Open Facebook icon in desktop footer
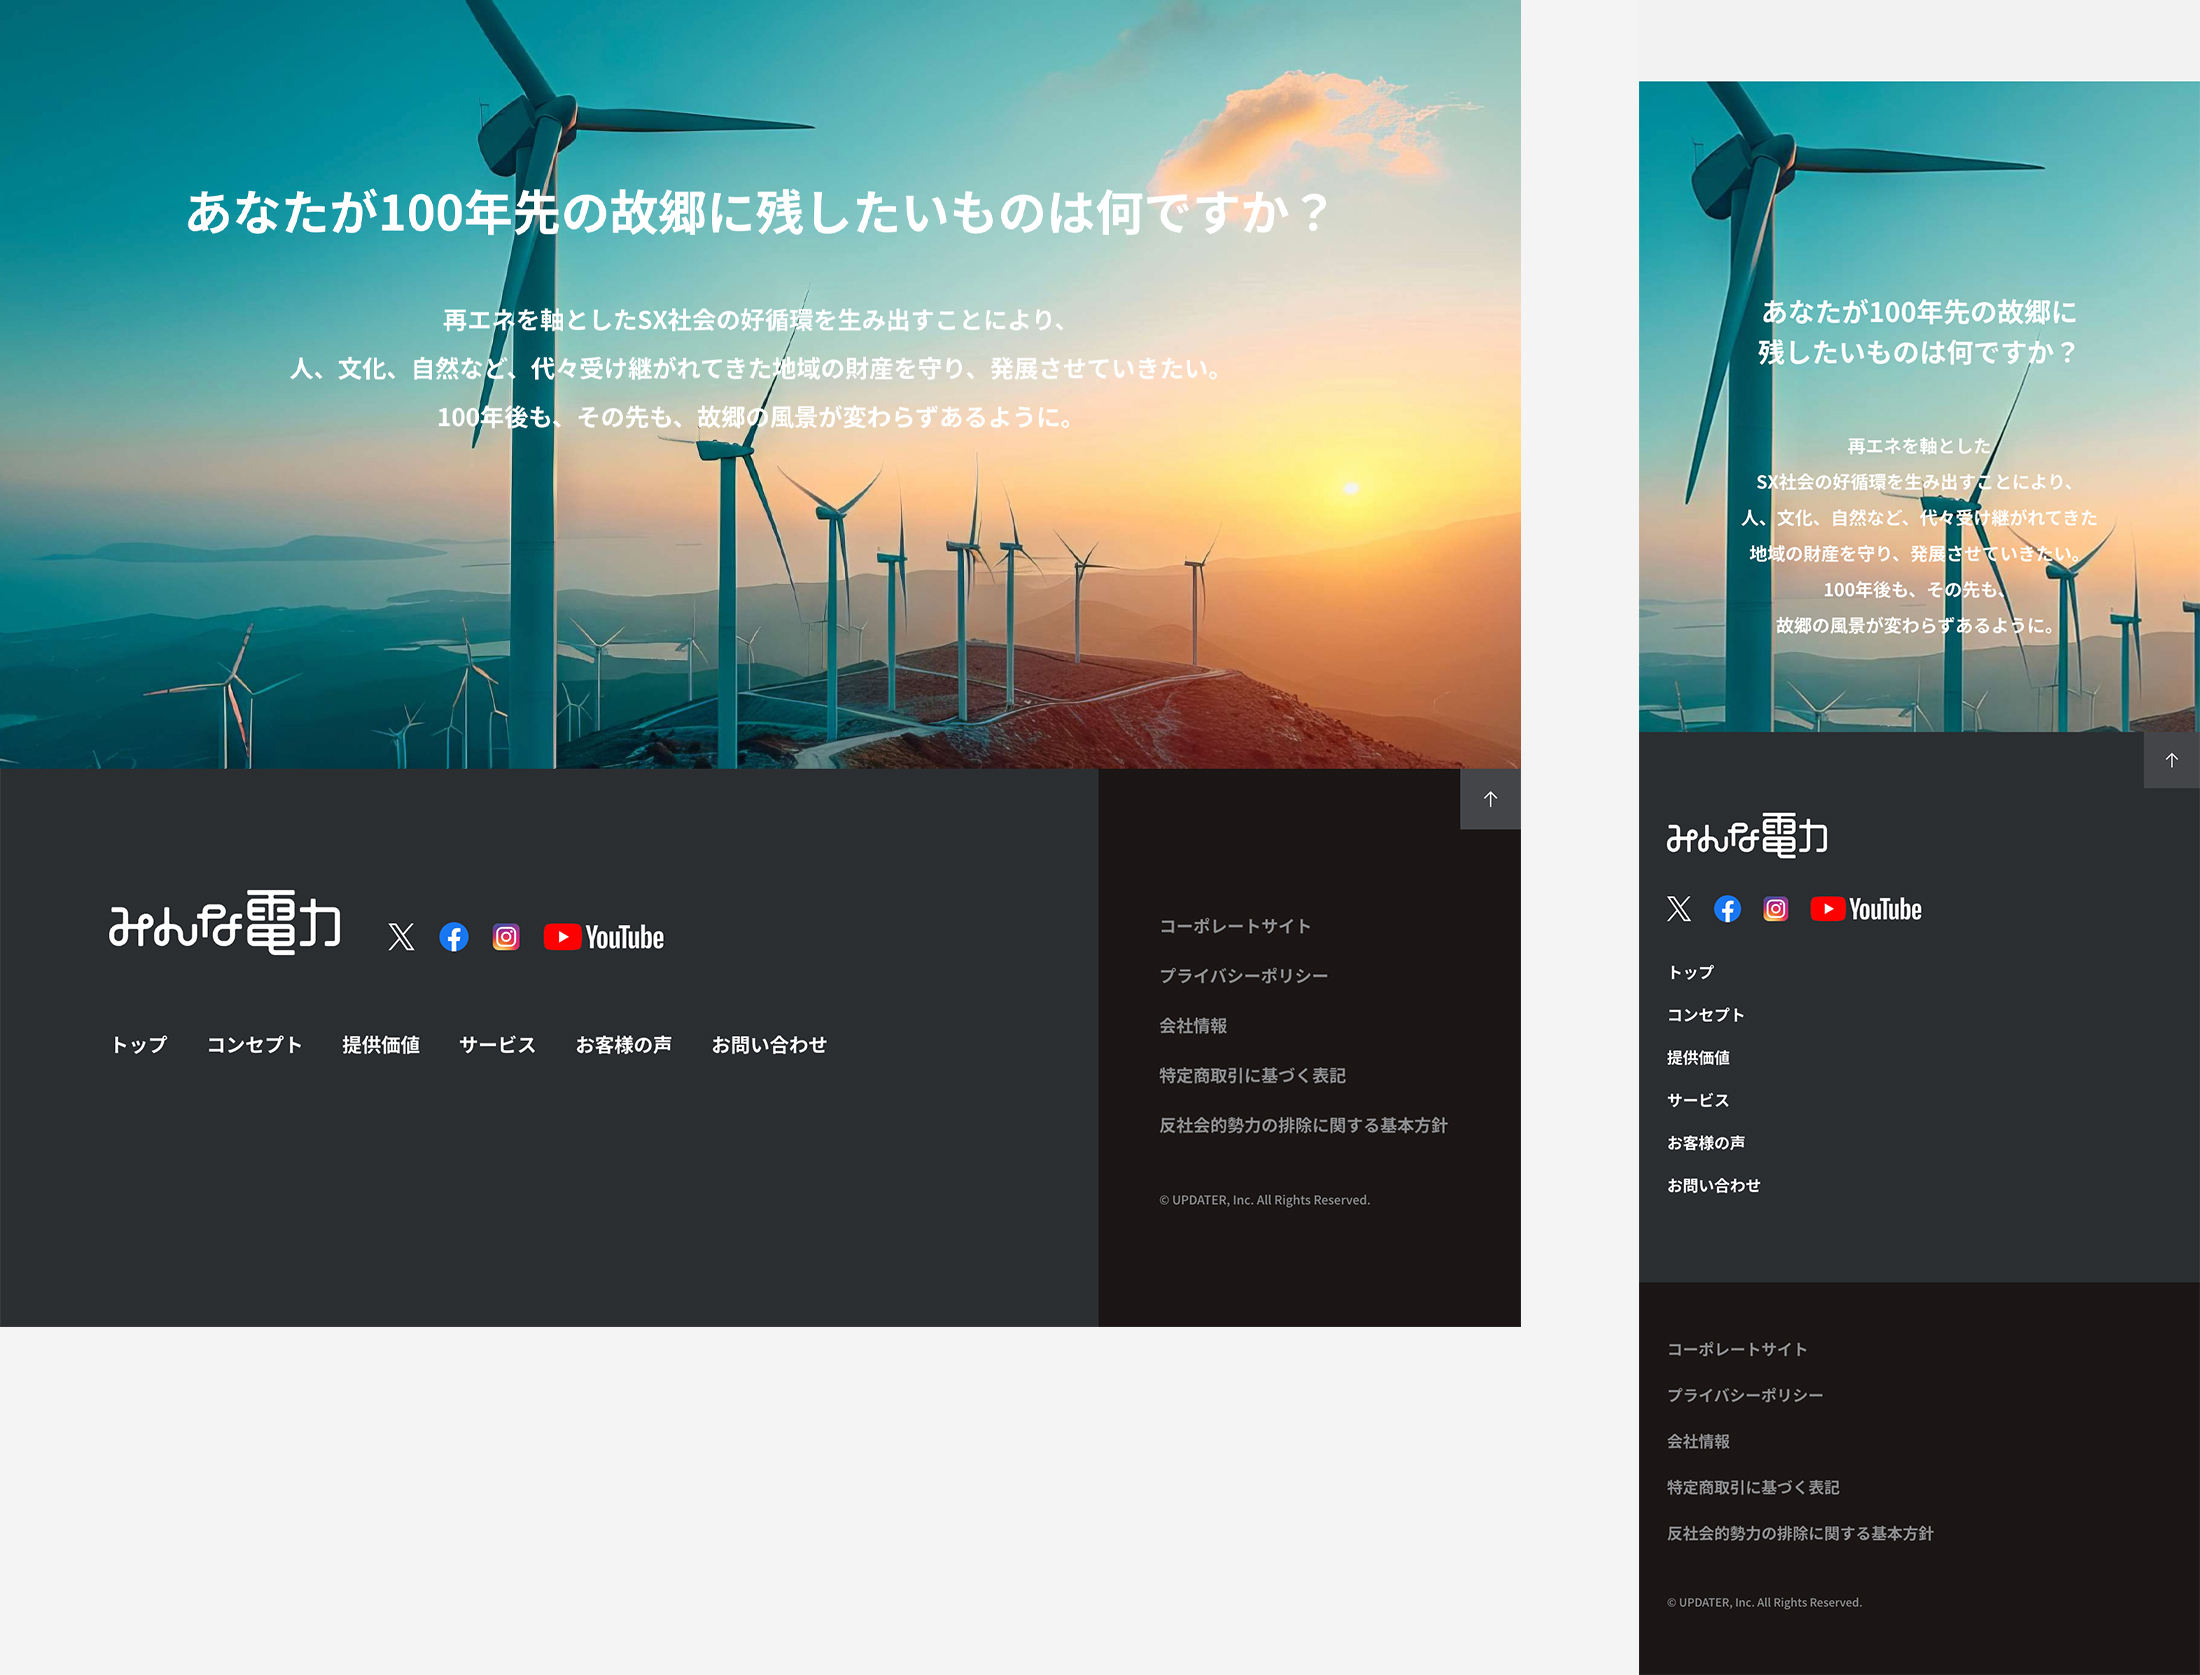Image resolution: width=2200 pixels, height=1675 pixels. pos(454,937)
